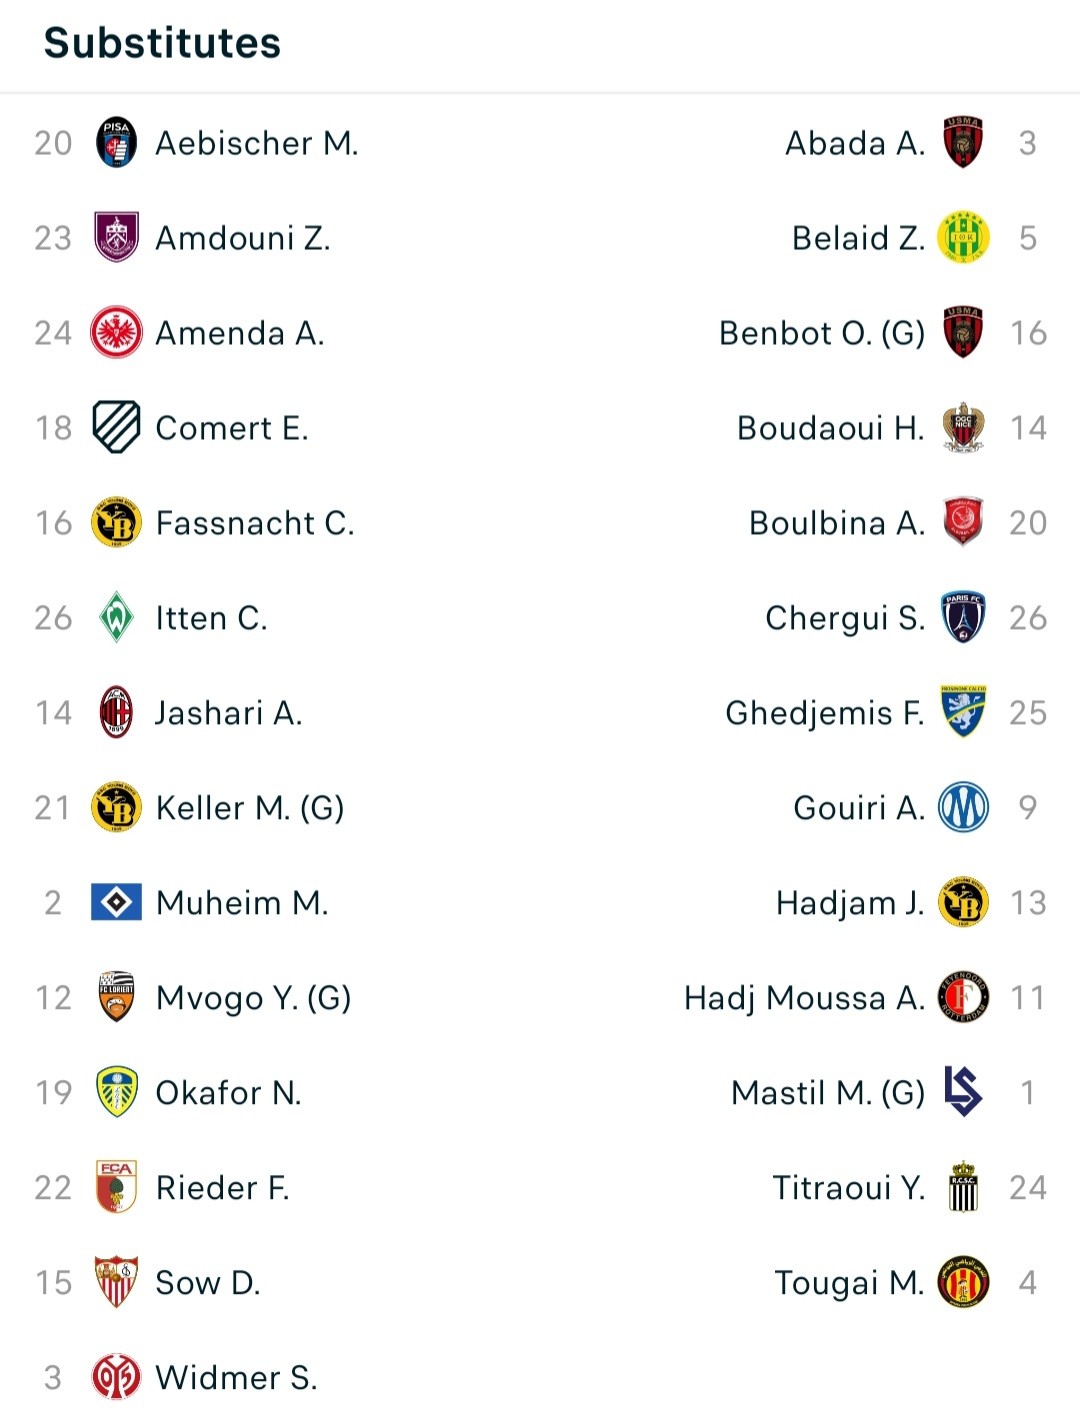Screen dimensions: 1080x1420
Task: Open player Amdouni Z. profile
Action: coord(243,238)
